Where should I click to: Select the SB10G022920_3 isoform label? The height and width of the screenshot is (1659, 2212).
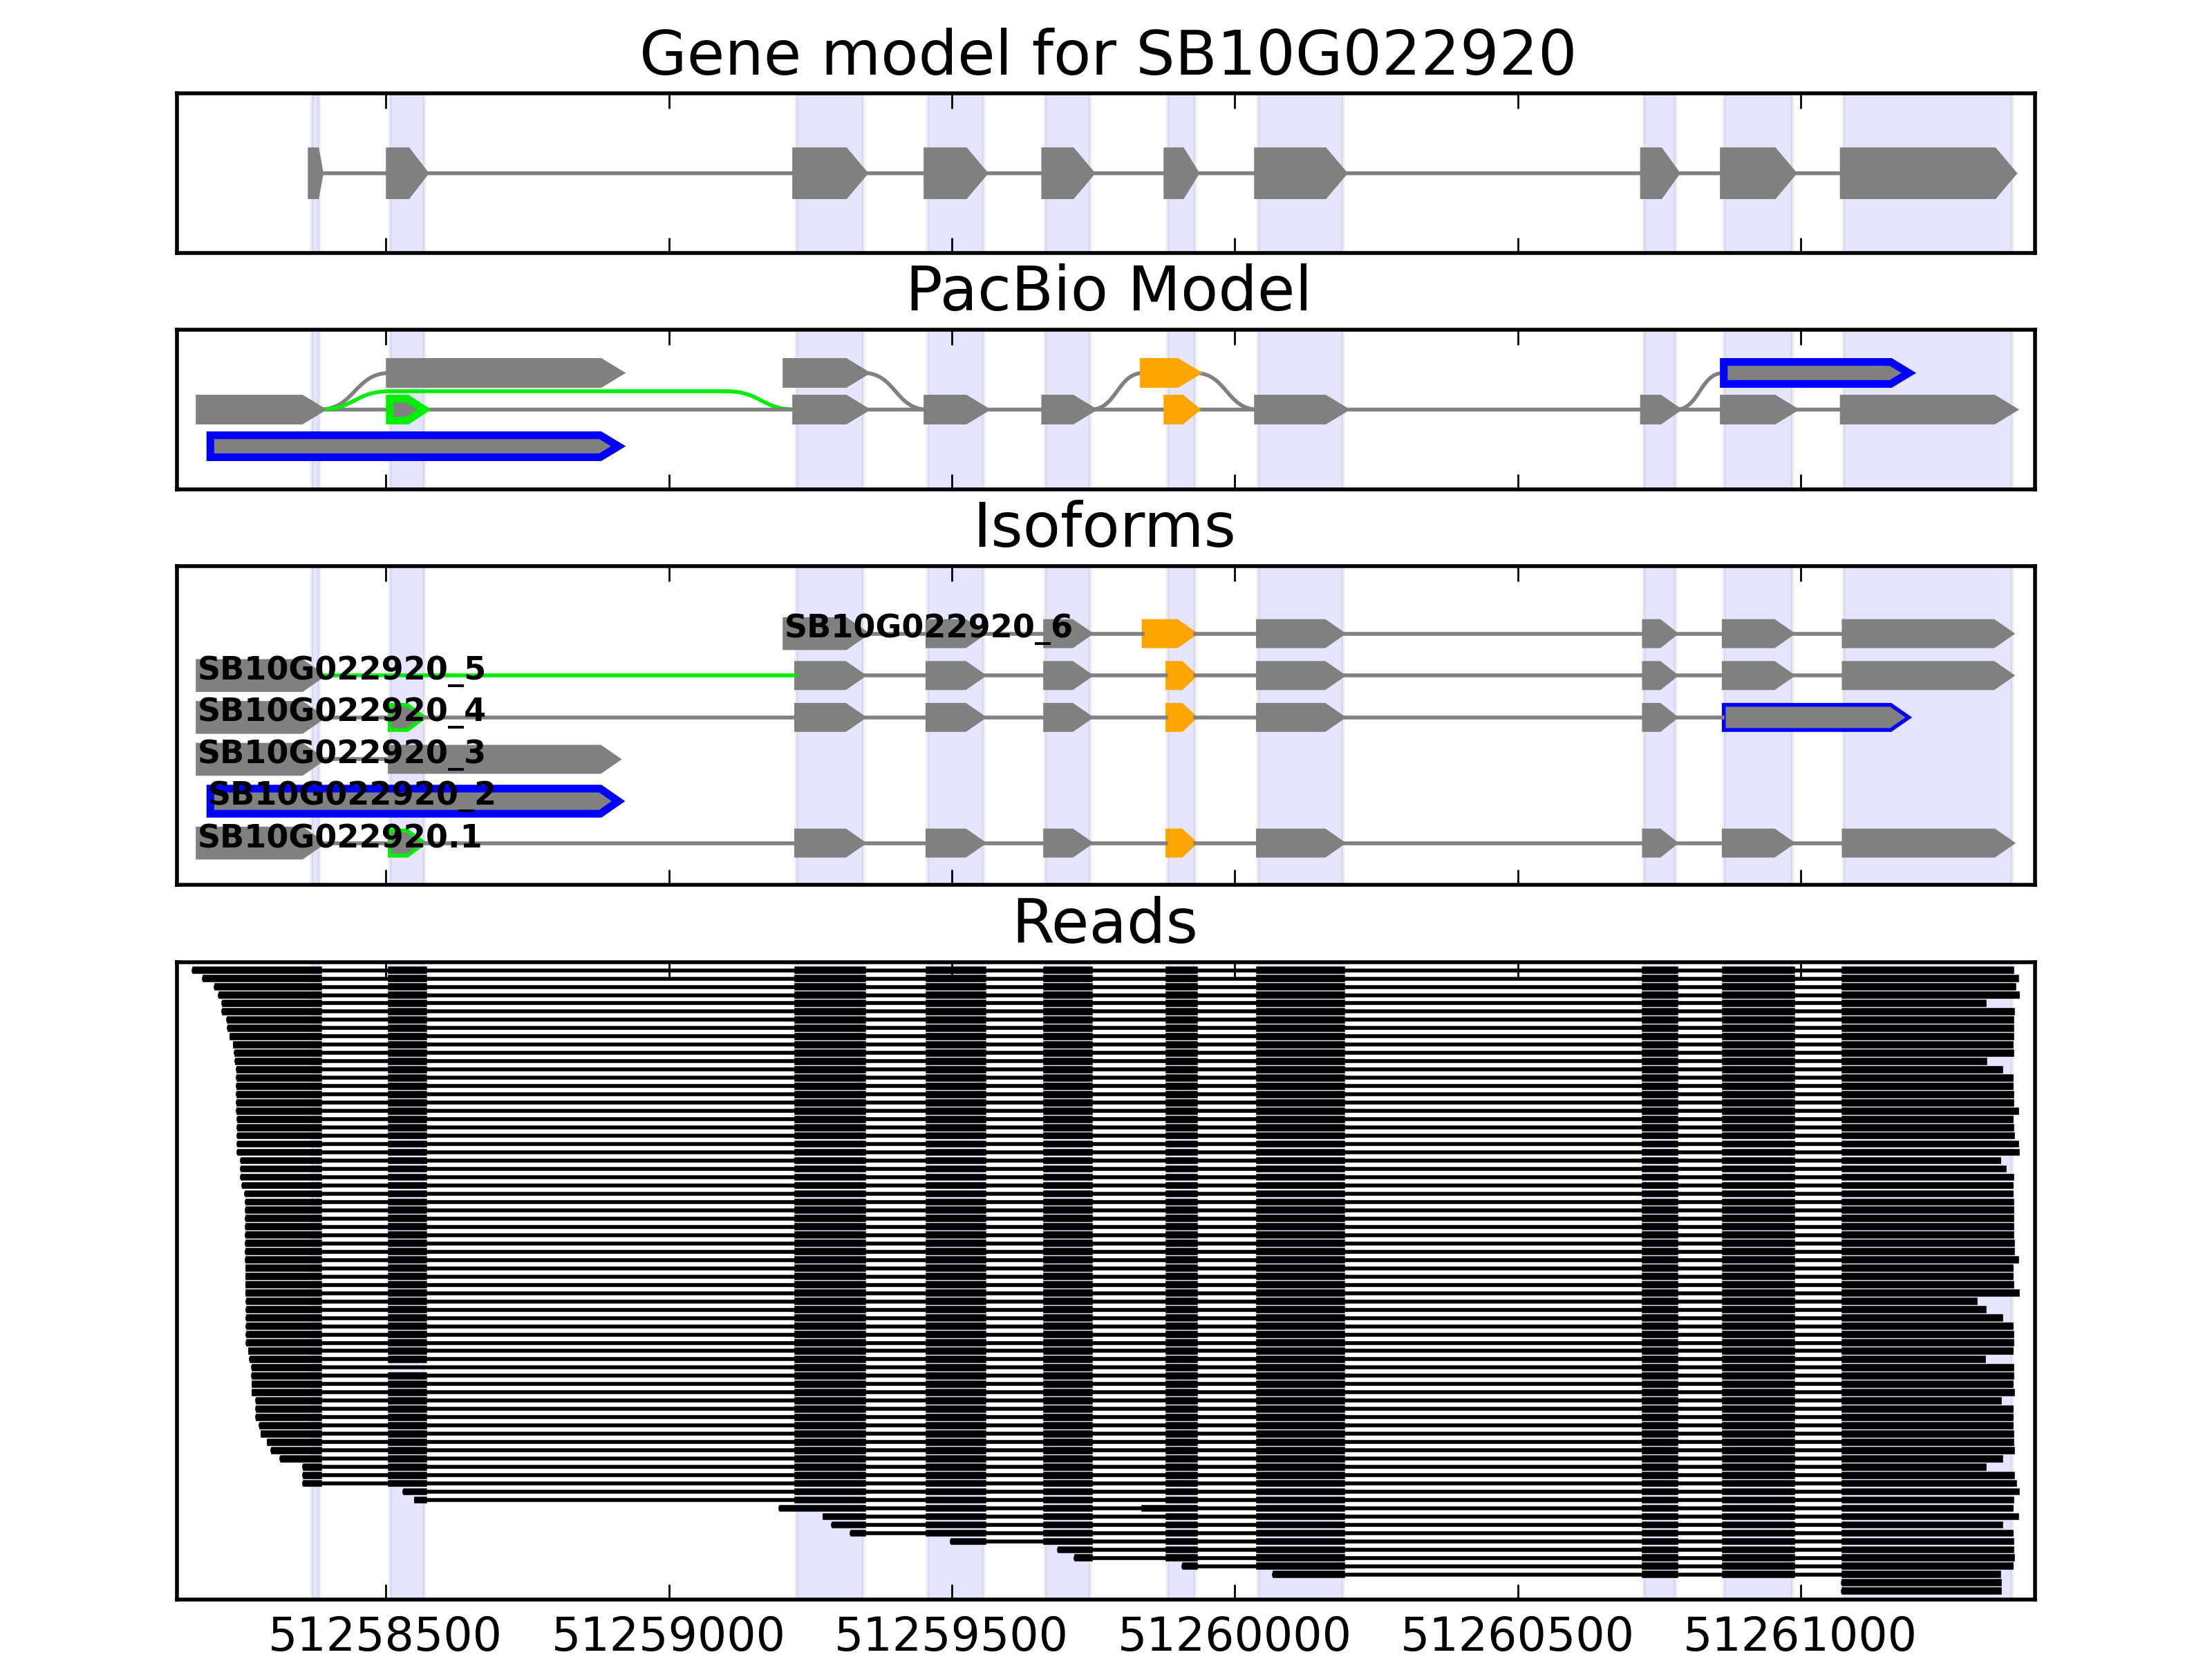click(341, 753)
